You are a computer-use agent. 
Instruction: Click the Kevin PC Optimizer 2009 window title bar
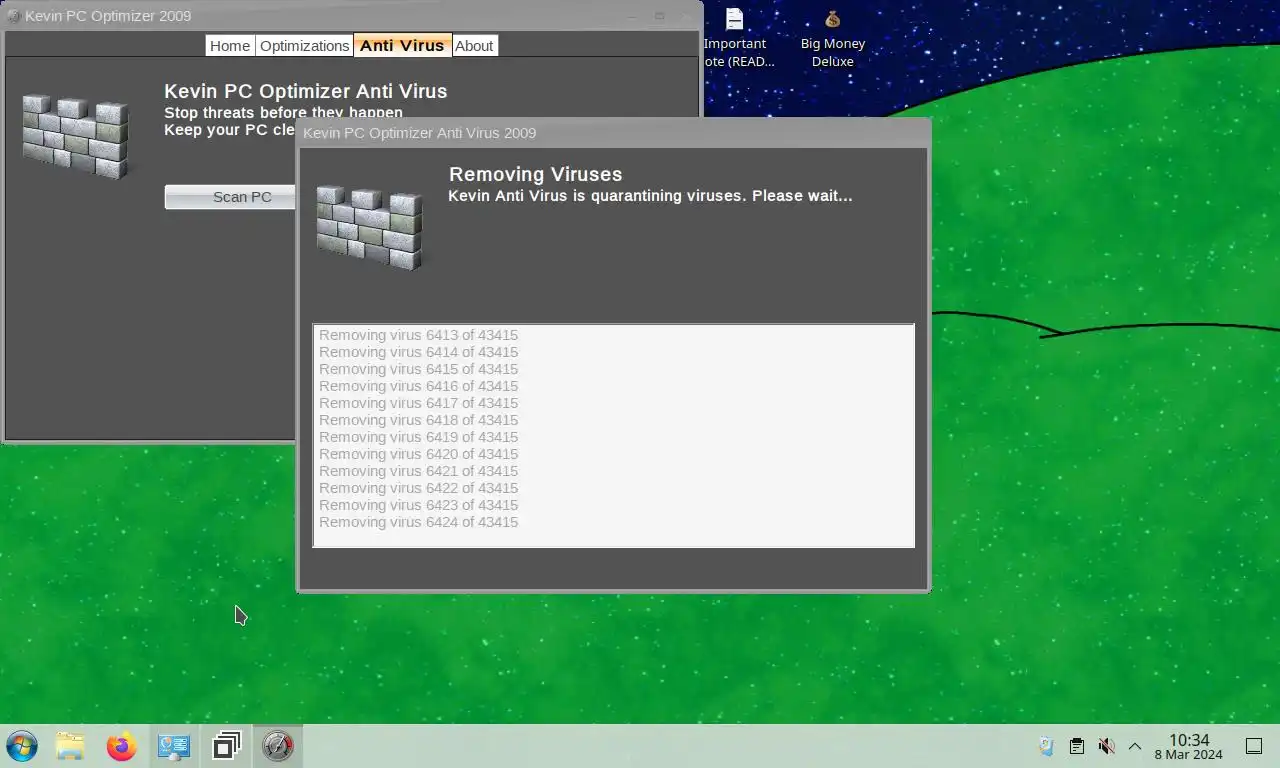[352, 16]
